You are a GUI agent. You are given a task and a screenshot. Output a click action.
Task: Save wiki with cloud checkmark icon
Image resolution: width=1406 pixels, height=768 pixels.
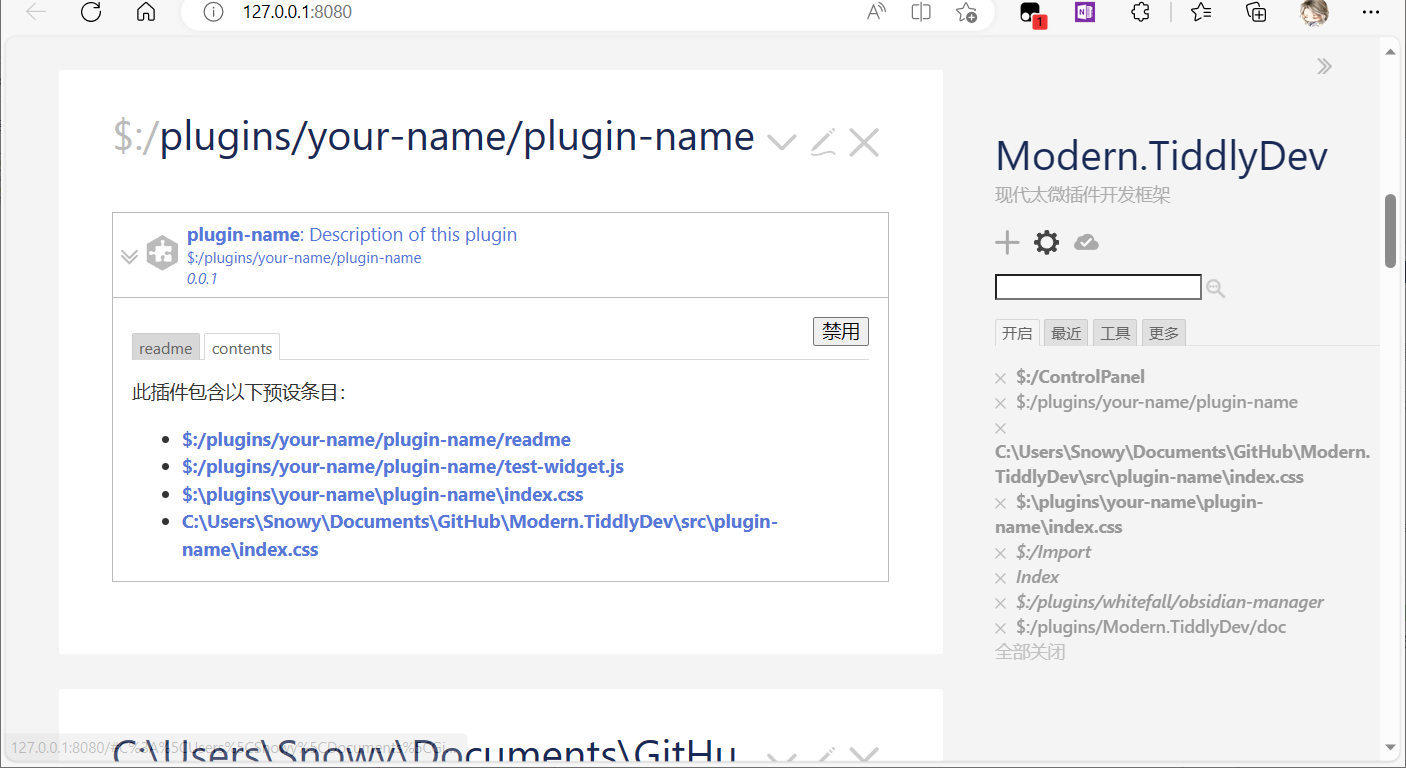1086,242
